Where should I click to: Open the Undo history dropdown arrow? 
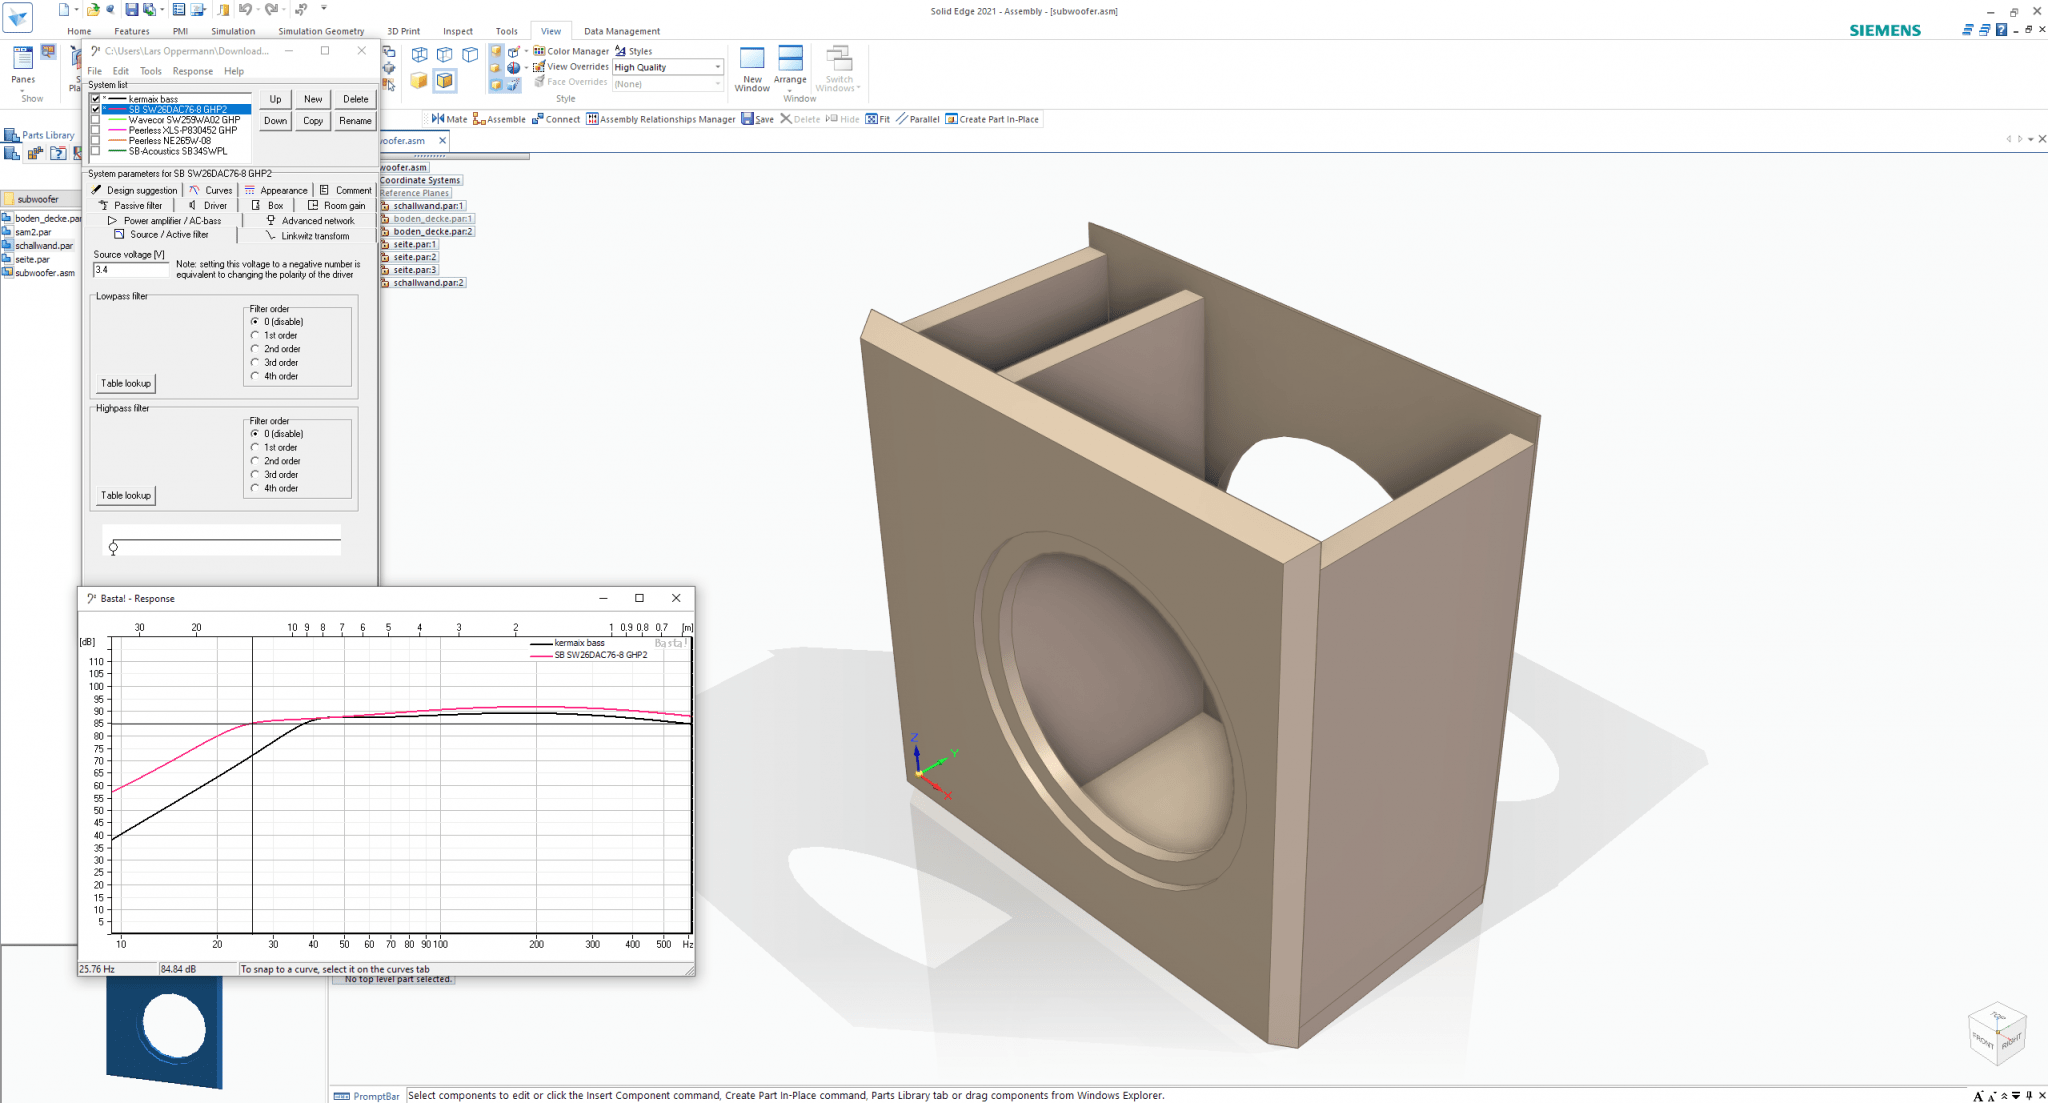point(257,9)
